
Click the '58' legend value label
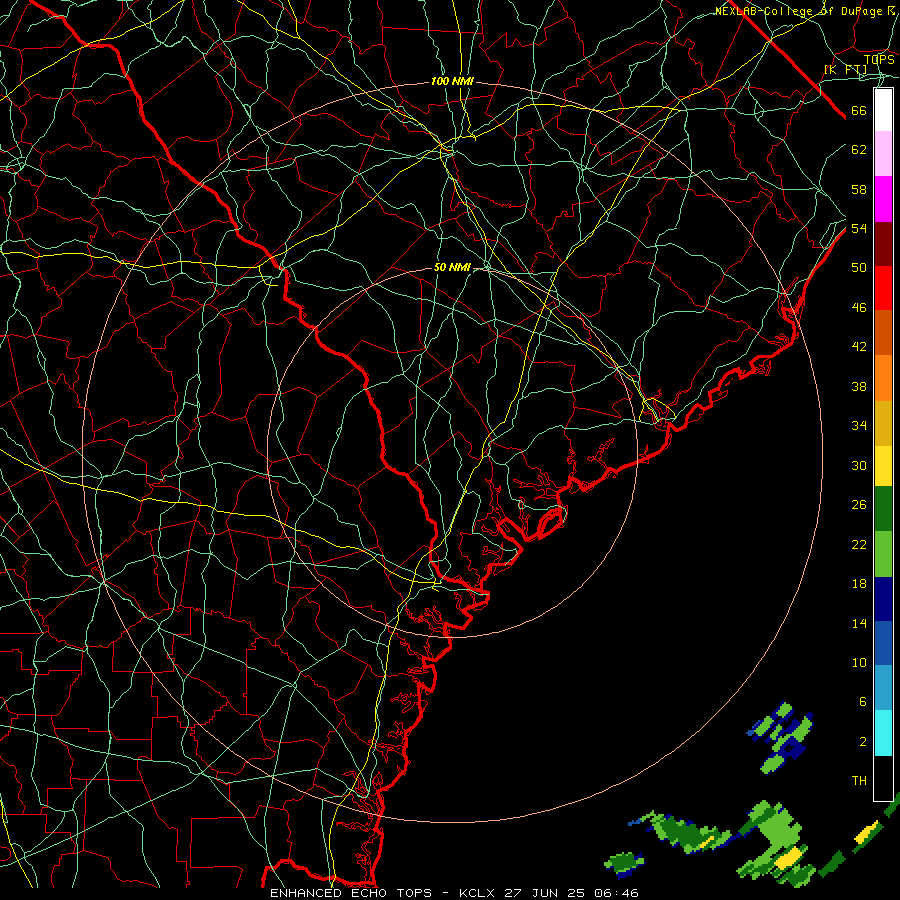pos(859,189)
